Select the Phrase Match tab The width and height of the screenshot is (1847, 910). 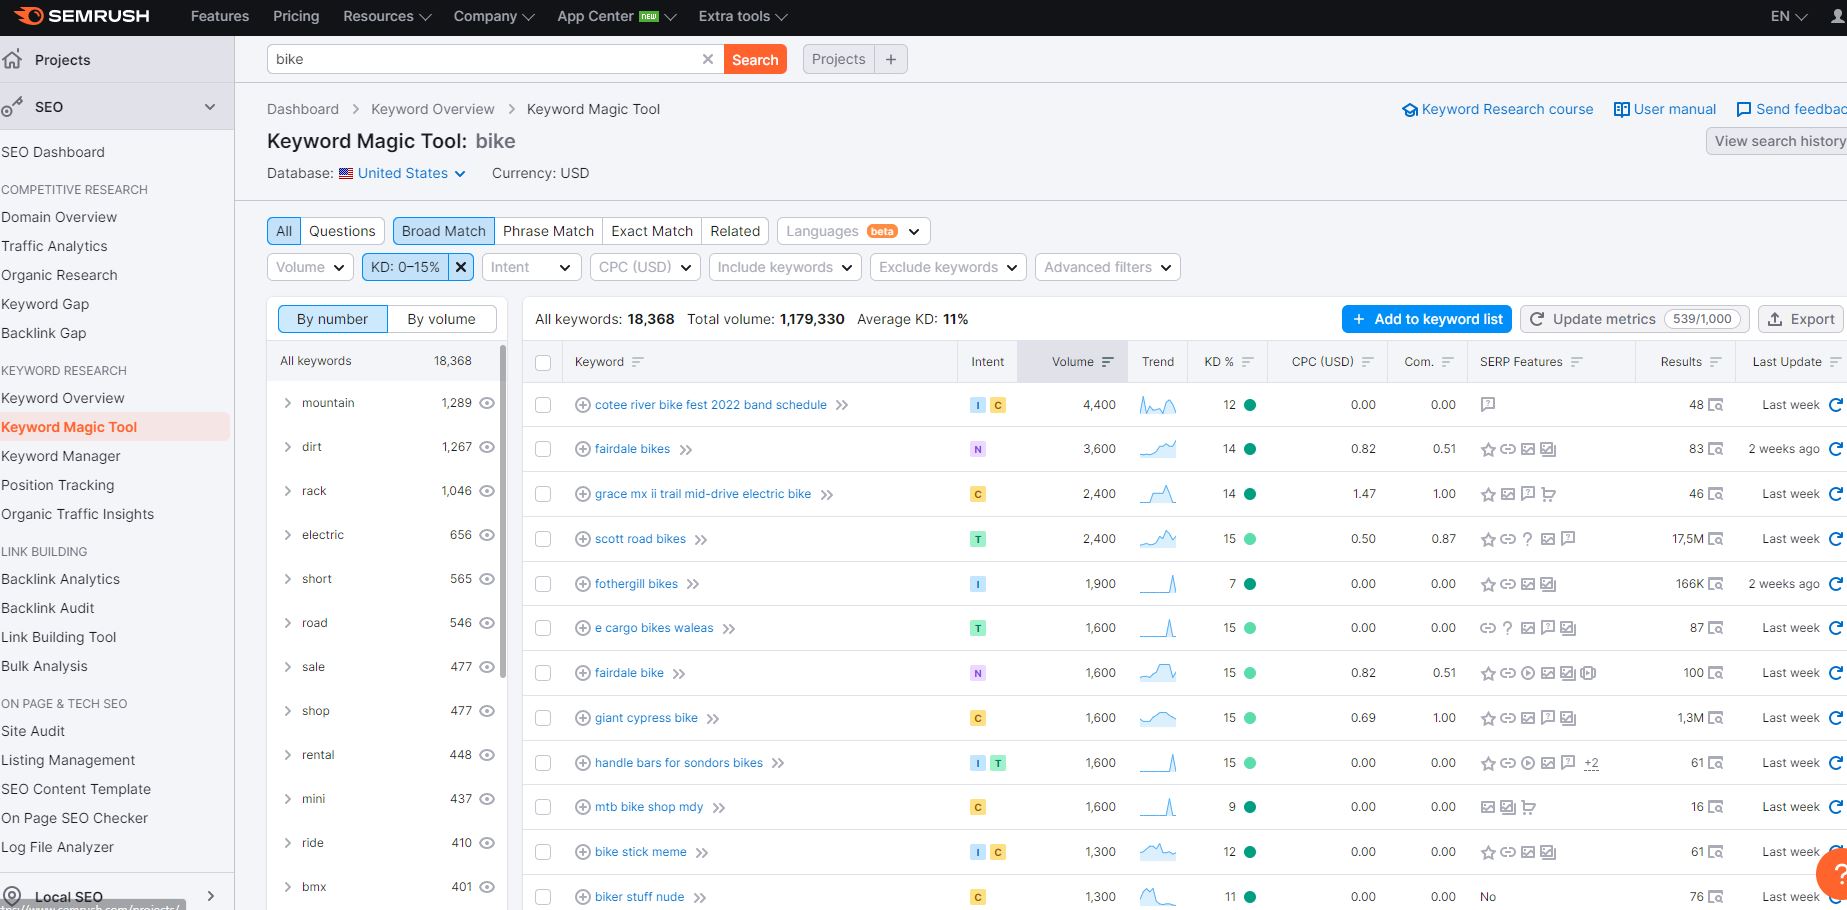[548, 231]
